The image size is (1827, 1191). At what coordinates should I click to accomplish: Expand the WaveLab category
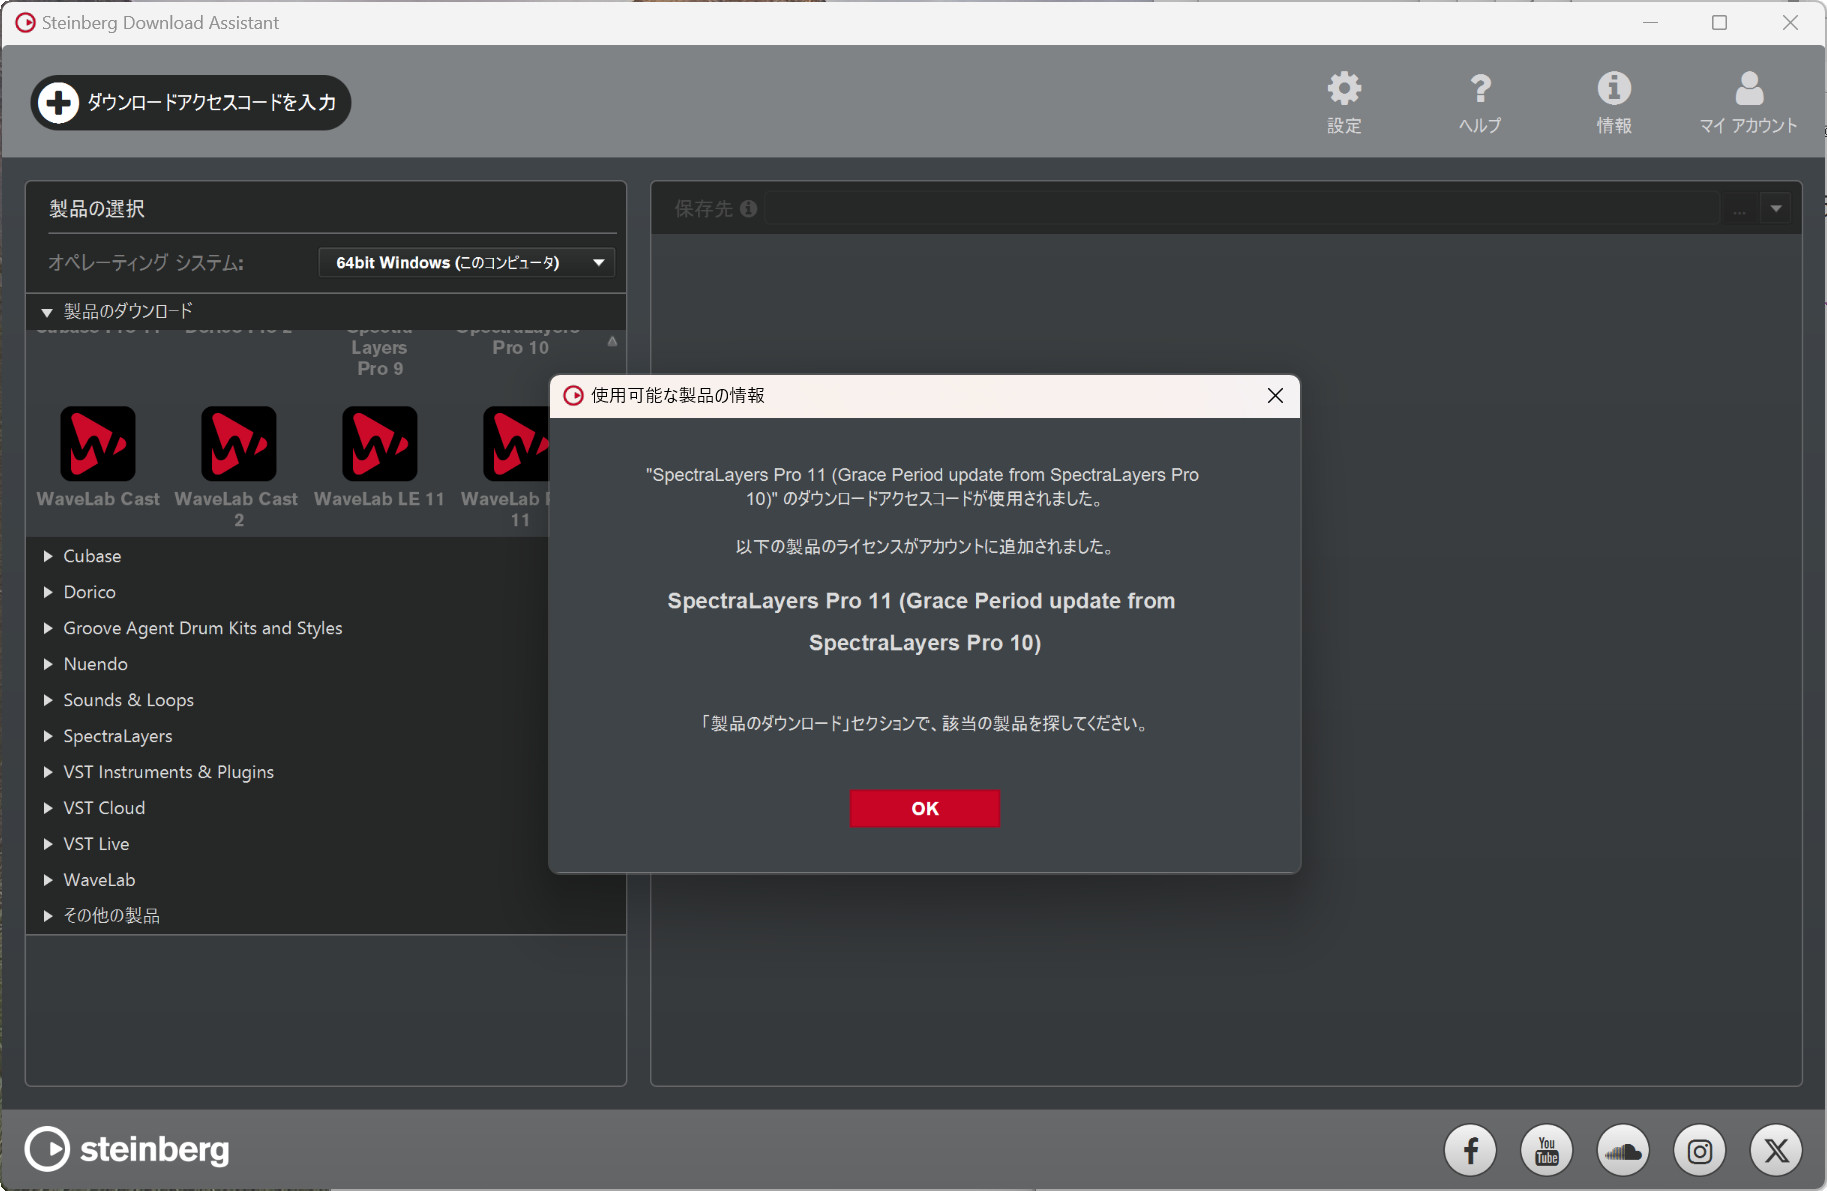tap(47, 880)
